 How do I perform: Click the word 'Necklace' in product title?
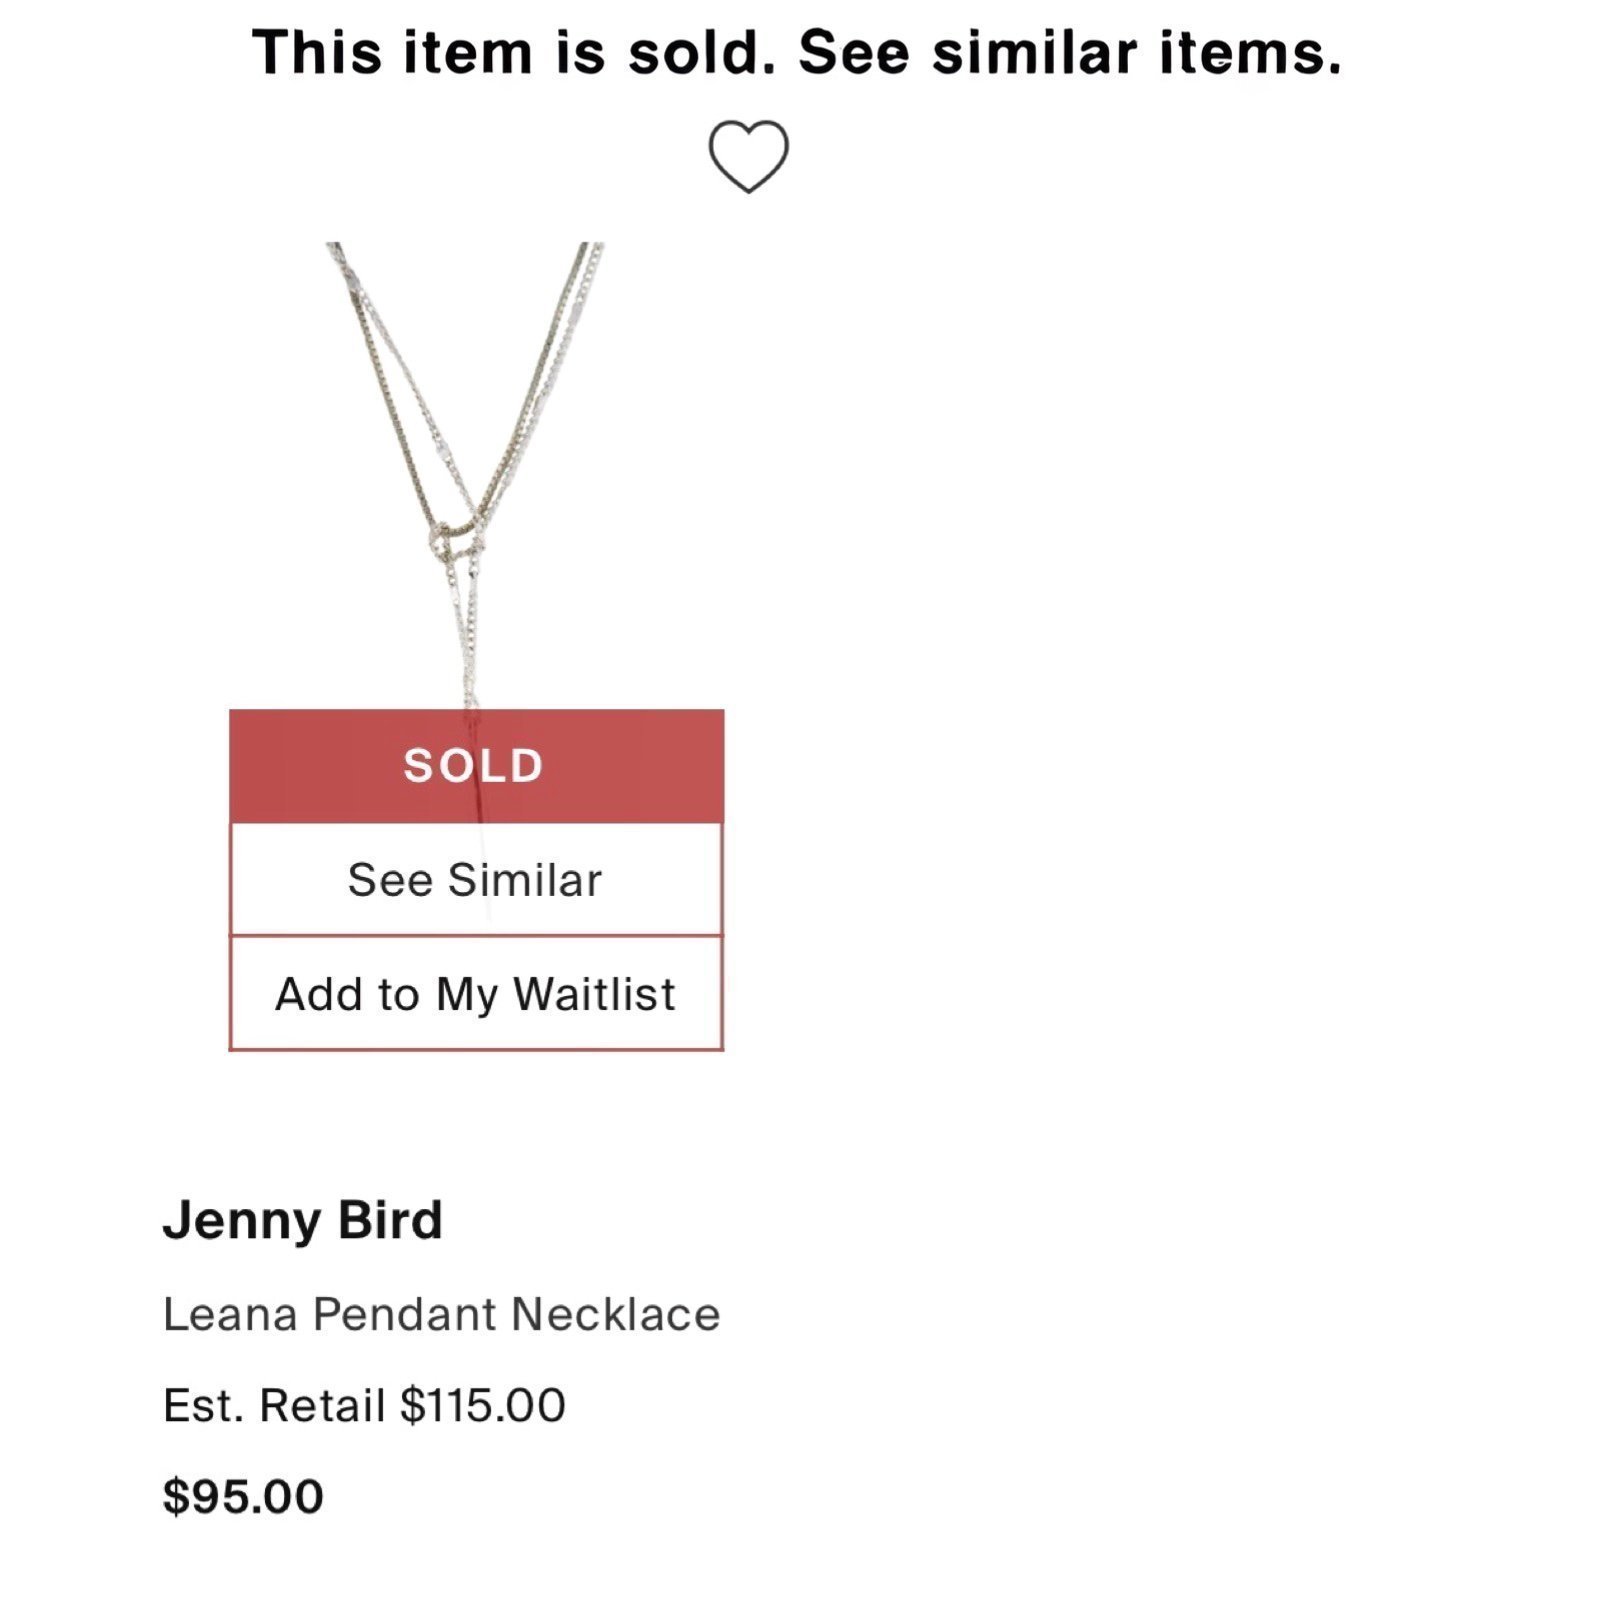(x=616, y=1314)
